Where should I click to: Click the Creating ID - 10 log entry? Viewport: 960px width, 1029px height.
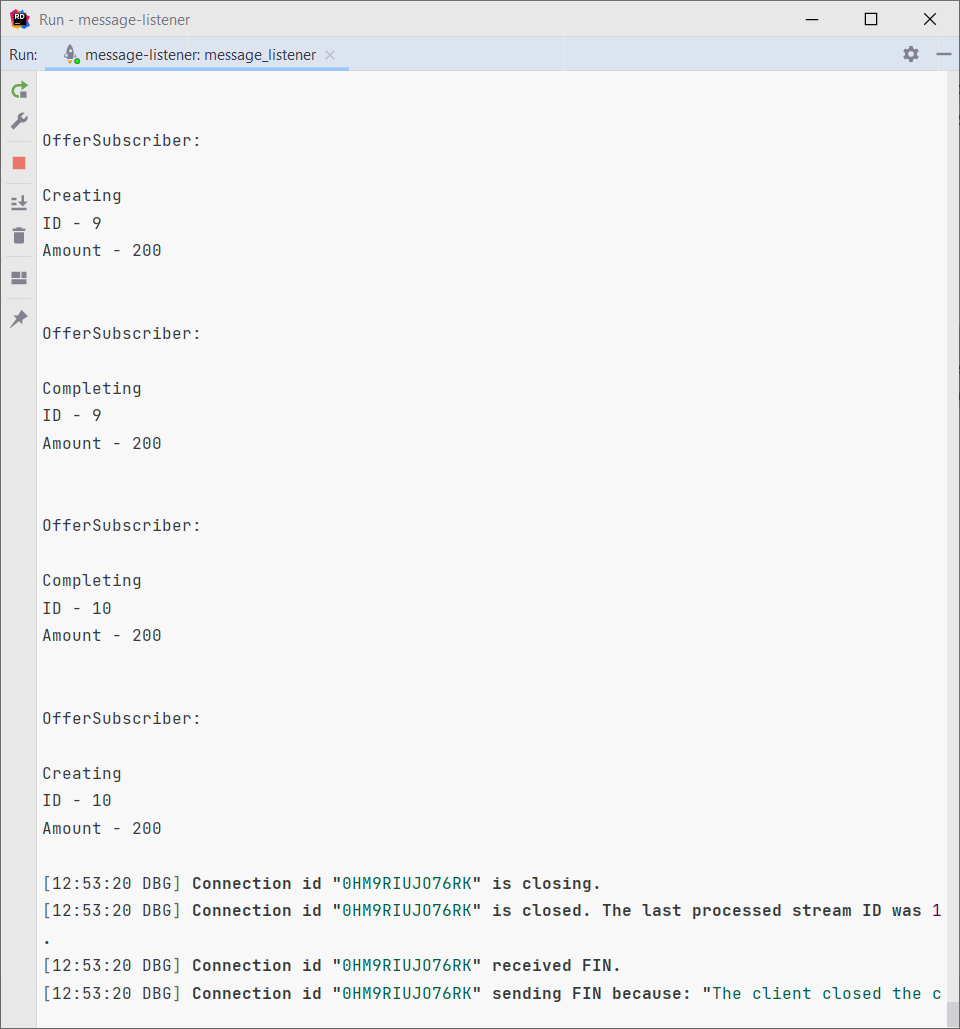pyautogui.click(x=76, y=800)
